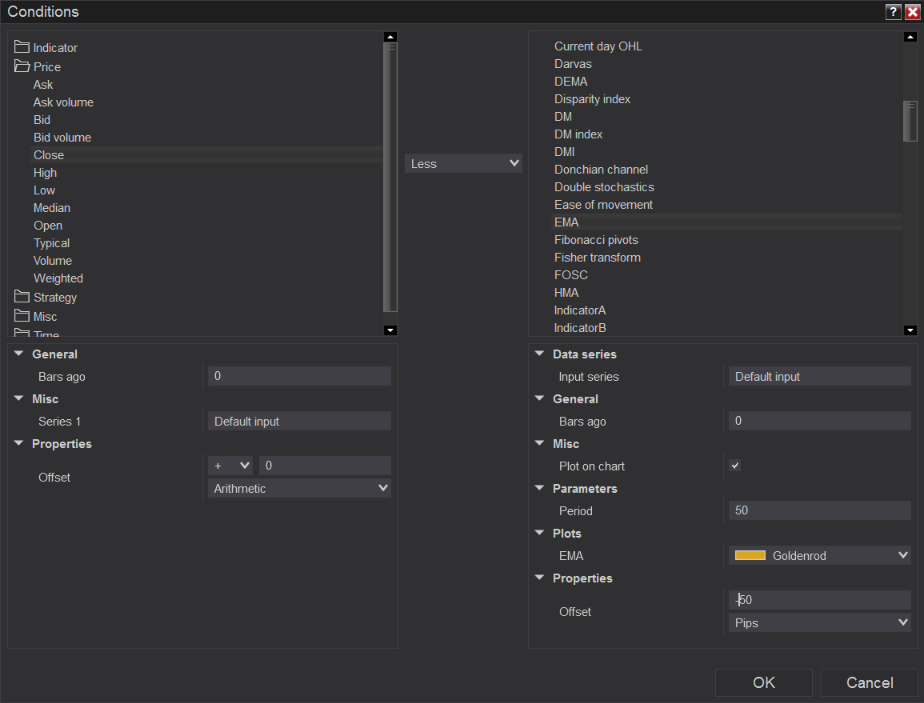Collapse left Properties section
This screenshot has height=703, width=924.
click(x=19, y=443)
